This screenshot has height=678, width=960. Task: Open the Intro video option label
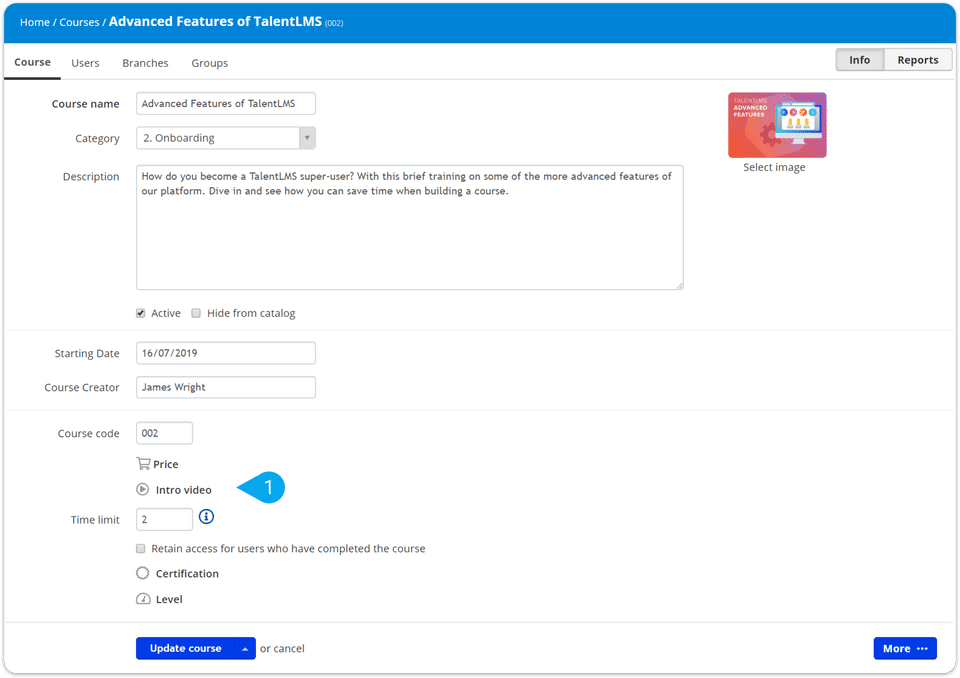tap(184, 490)
